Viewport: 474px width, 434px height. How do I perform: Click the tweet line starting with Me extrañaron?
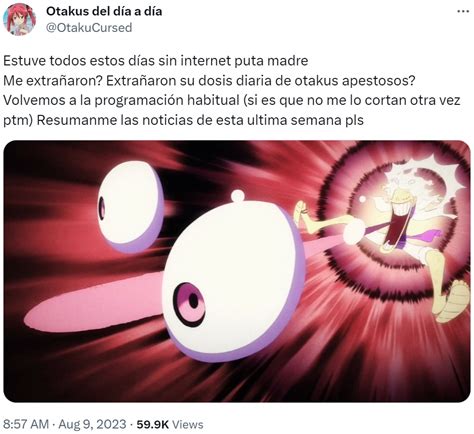209,81
